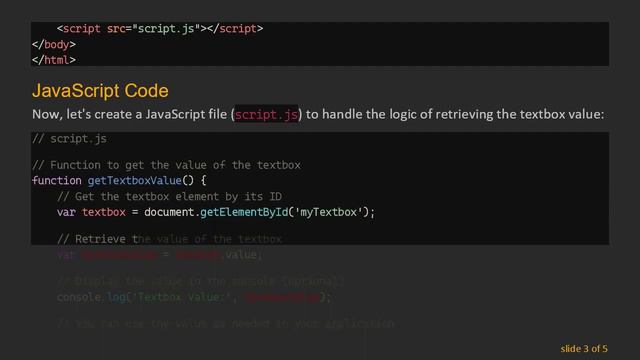Click the document.getElementById('myTextbox') line
This screenshot has height=360, width=640.
point(216,212)
